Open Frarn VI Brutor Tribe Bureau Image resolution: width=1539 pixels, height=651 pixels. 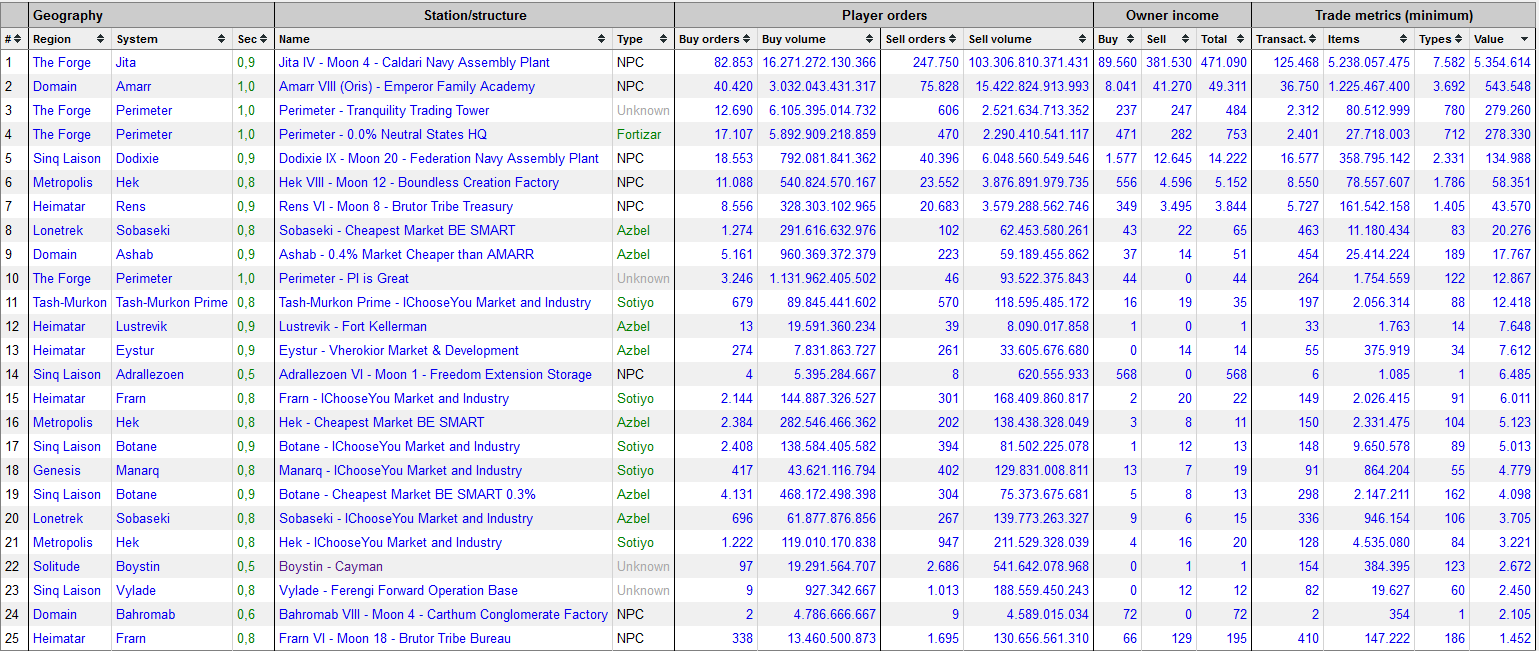click(394, 638)
